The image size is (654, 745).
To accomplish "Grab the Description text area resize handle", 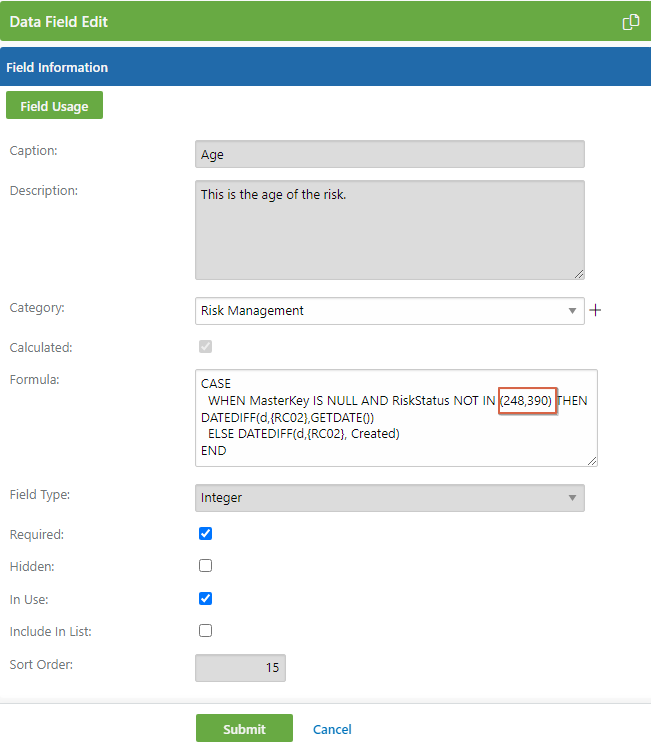I will [x=579, y=274].
